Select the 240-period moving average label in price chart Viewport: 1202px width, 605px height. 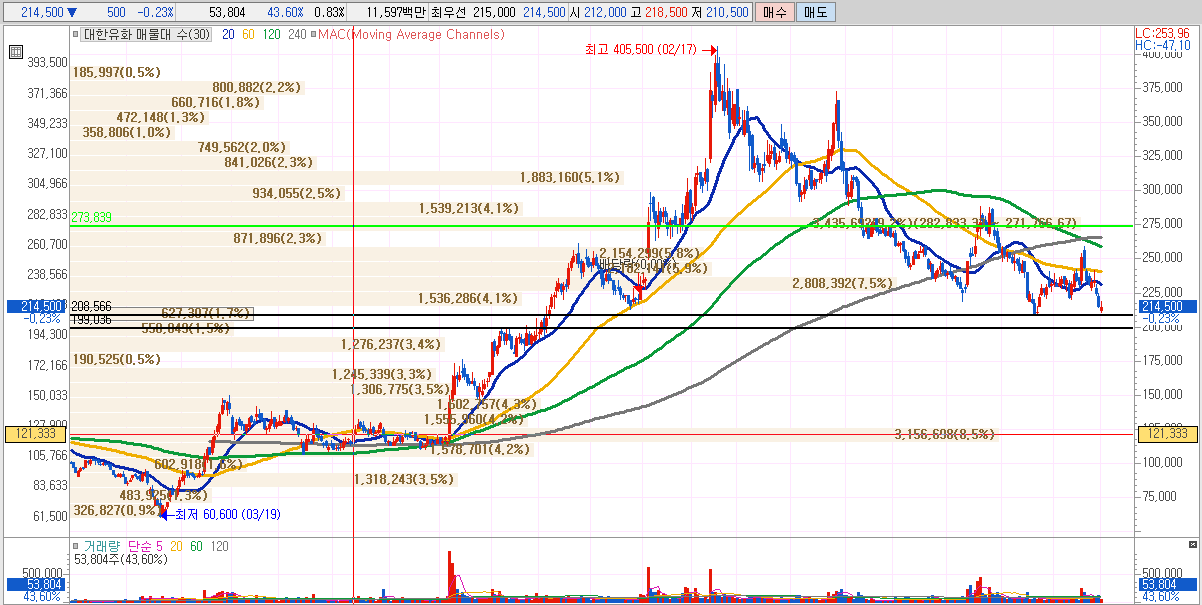coord(297,34)
